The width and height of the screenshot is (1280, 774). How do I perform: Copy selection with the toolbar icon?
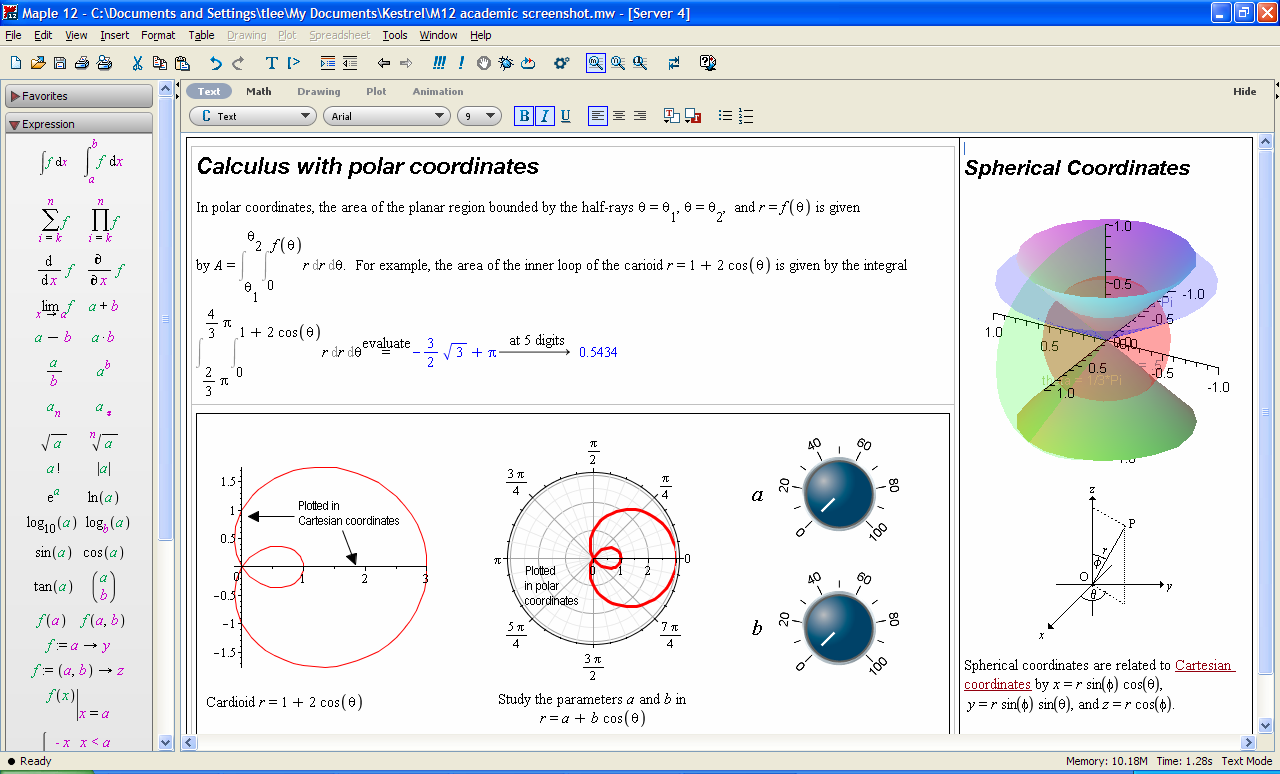click(159, 63)
